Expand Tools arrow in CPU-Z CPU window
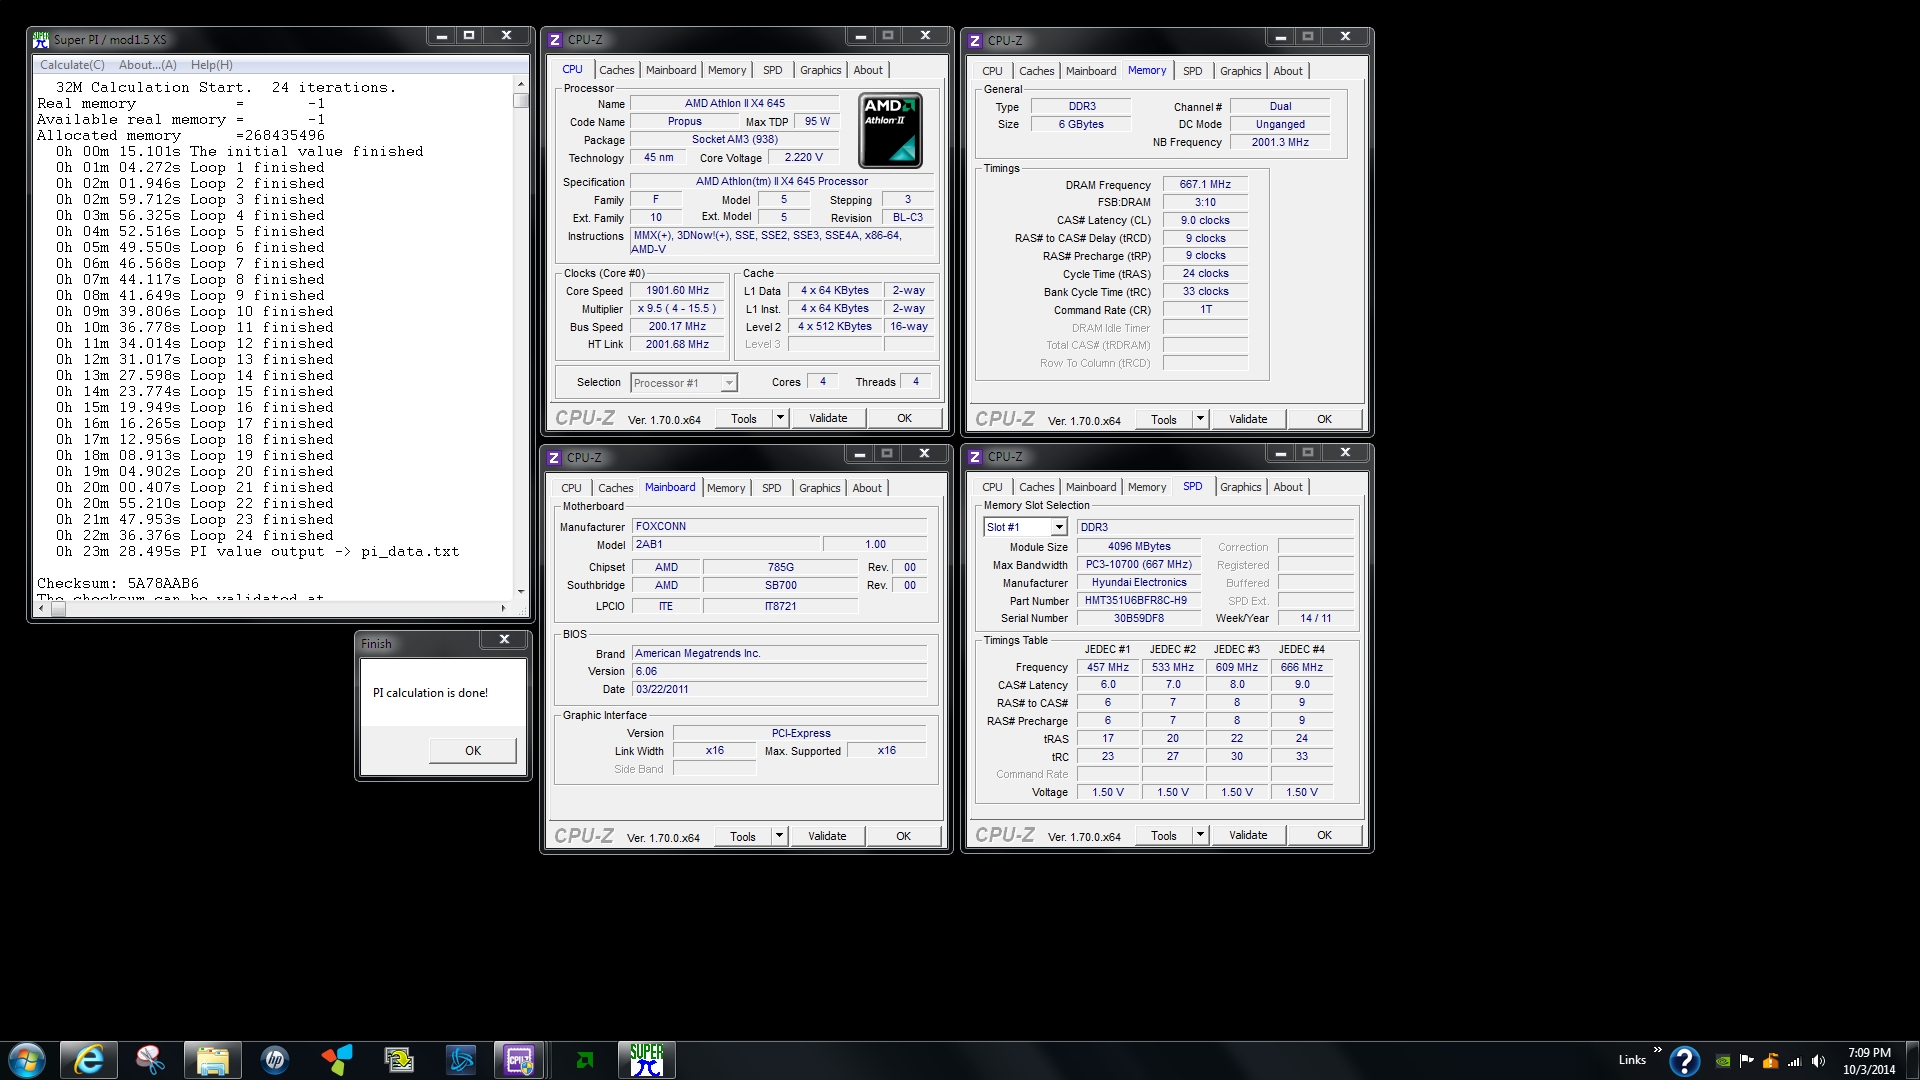1920x1080 pixels. pyautogui.click(x=781, y=418)
